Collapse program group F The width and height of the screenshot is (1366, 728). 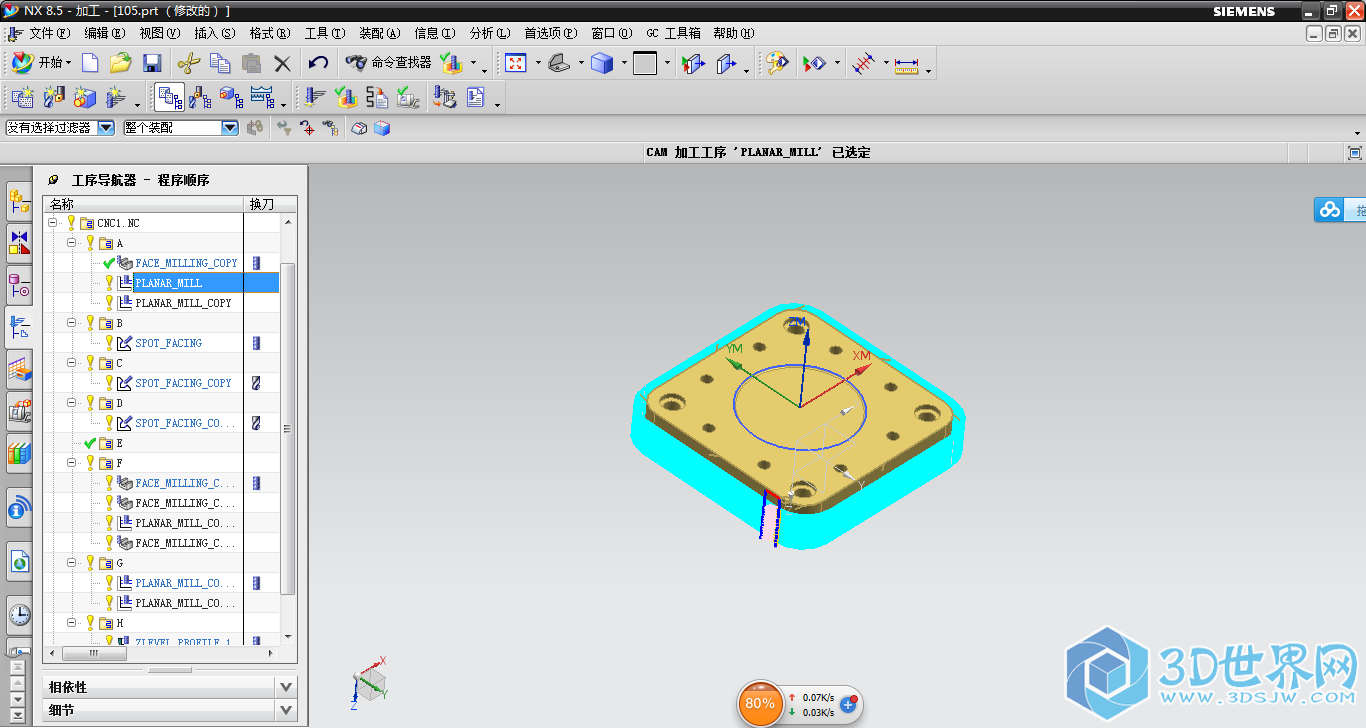point(72,463)
